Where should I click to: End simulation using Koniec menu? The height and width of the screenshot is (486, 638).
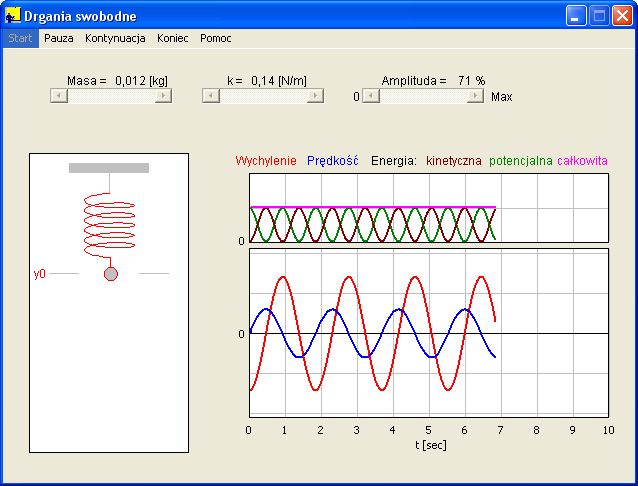172,38
